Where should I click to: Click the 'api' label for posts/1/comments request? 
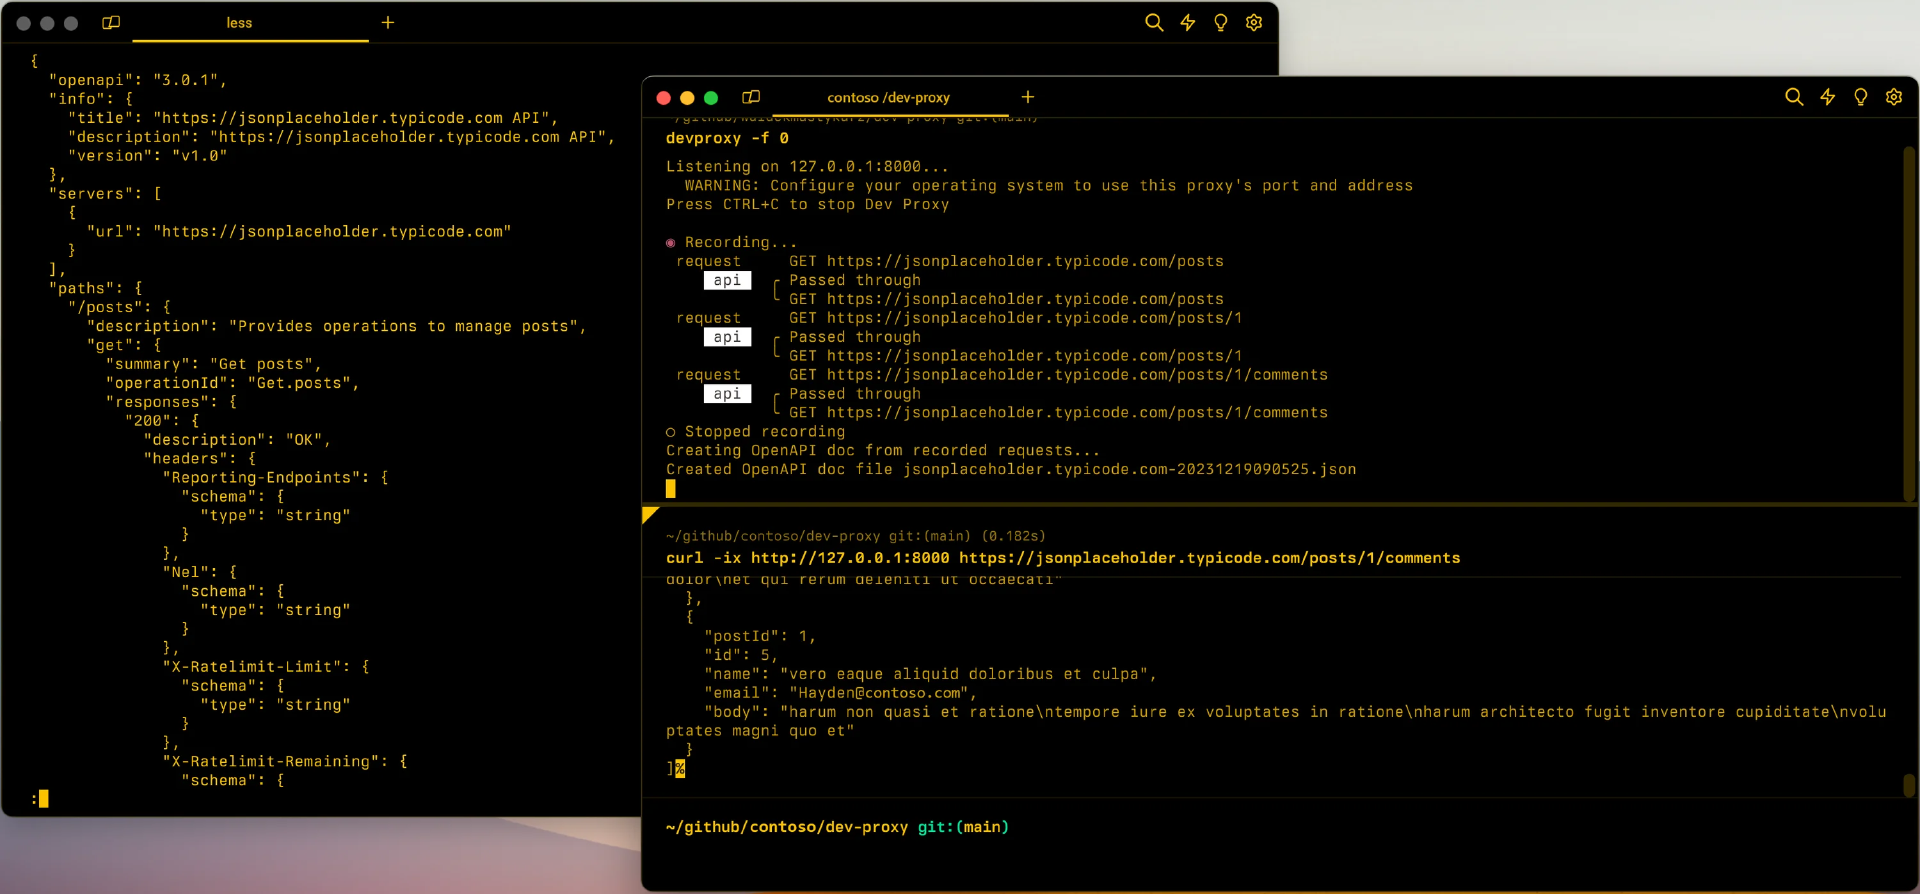[x=727, y=394]
